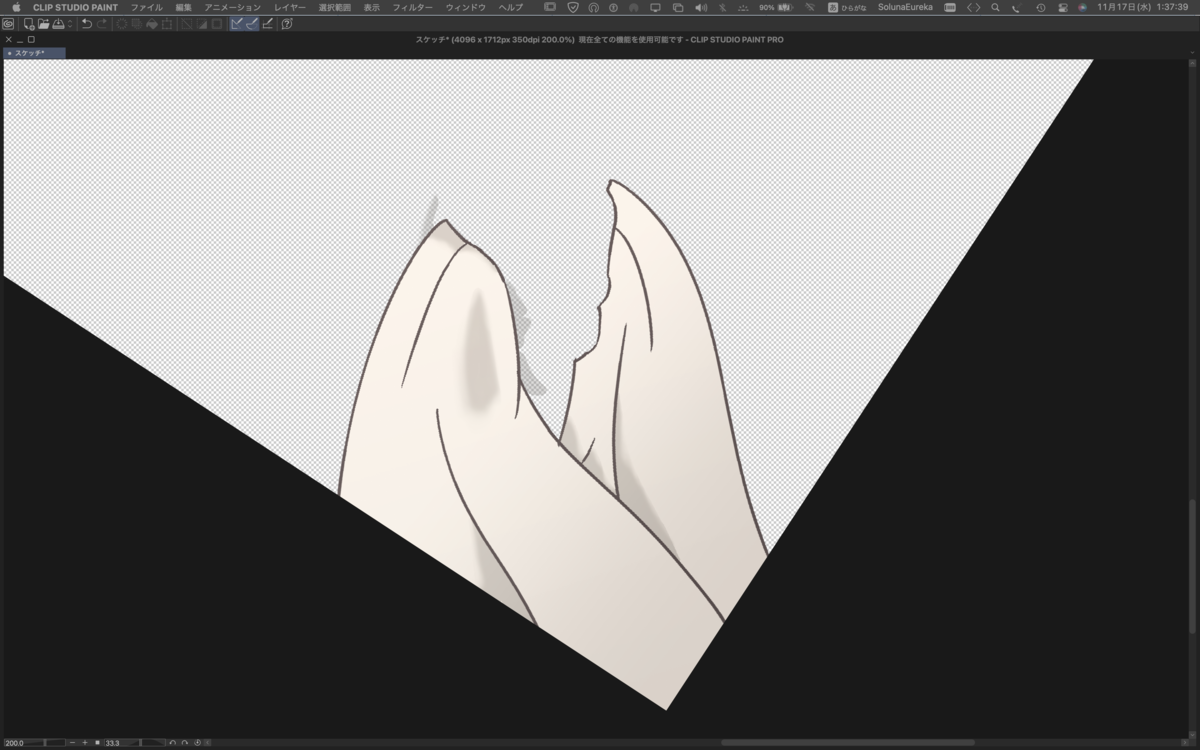Save the document using Save icon
1200x750 pixels.
coord(58,24)
